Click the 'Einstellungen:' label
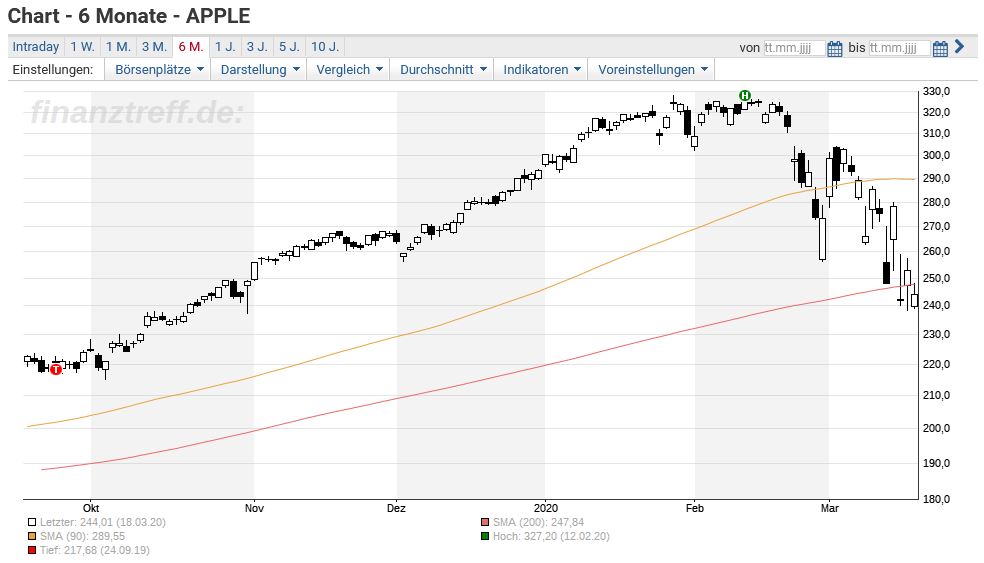 (53, 70)
